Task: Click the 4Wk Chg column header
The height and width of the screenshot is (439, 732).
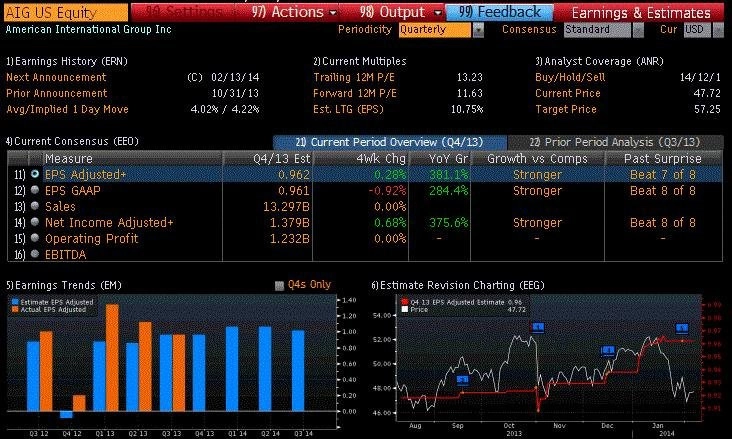Action: (x=361, y=159)
